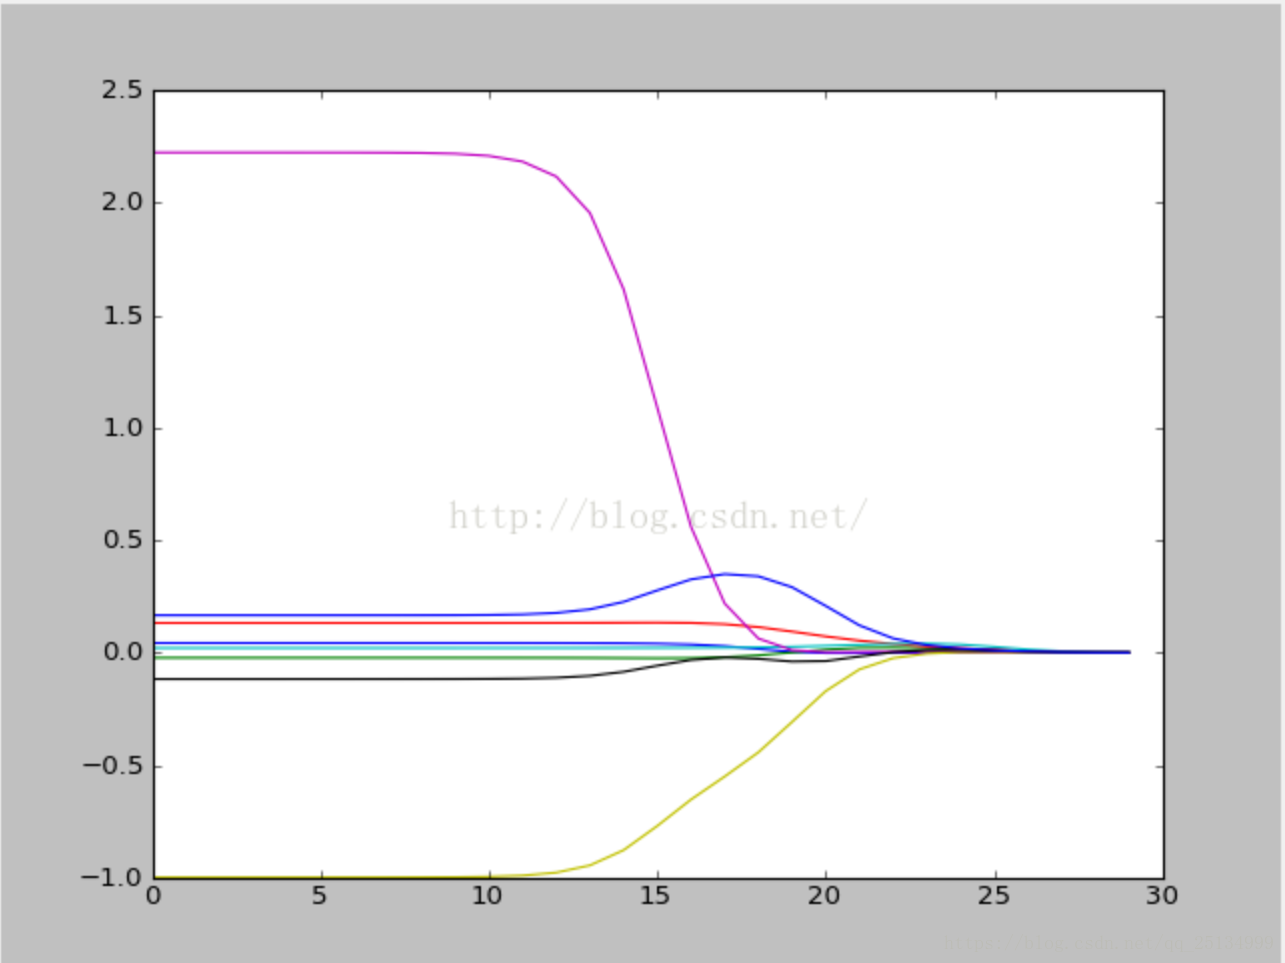
Task: Click the y-axis tick label 0.0
Action: point(121,652)
